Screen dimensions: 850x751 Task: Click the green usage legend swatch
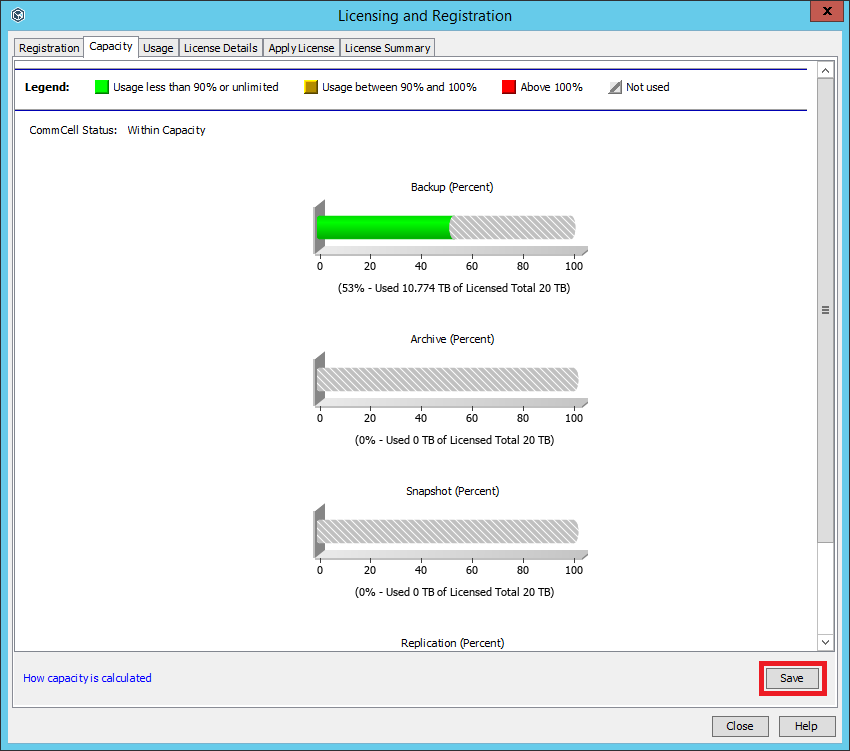click(x=101, y=87)
